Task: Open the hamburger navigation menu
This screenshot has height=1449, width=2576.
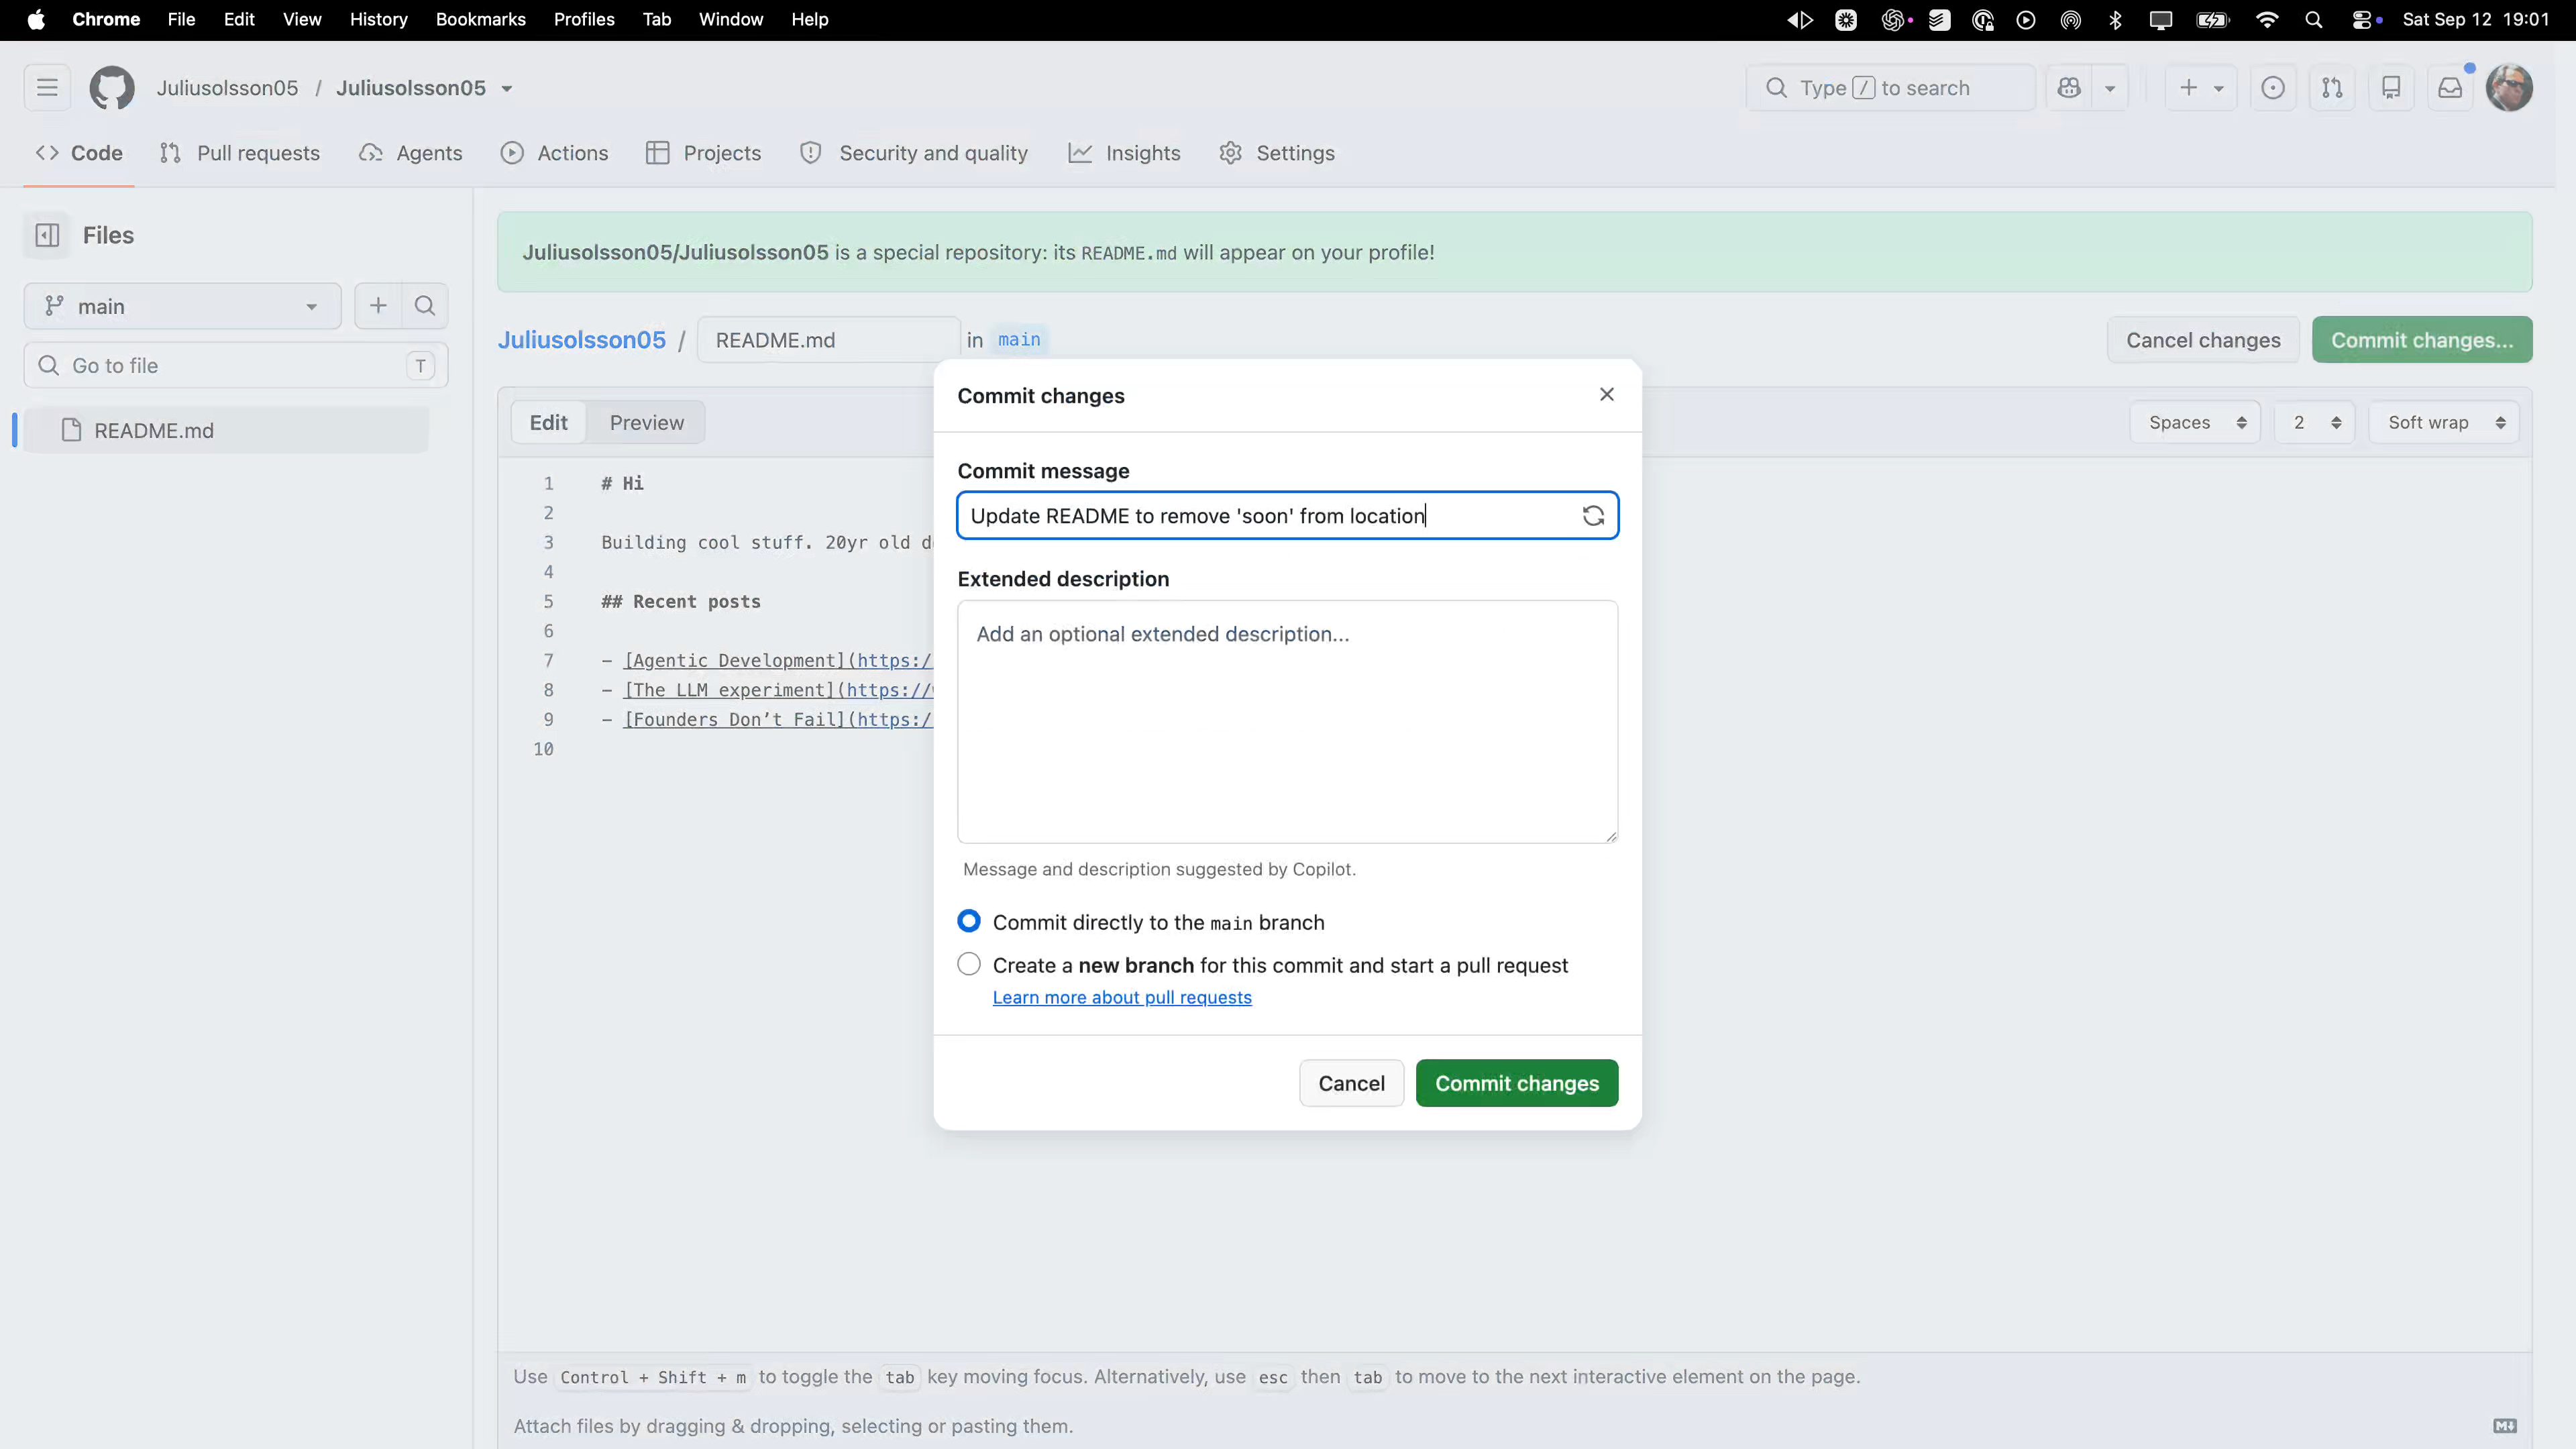Action: [x=47, y=88]
